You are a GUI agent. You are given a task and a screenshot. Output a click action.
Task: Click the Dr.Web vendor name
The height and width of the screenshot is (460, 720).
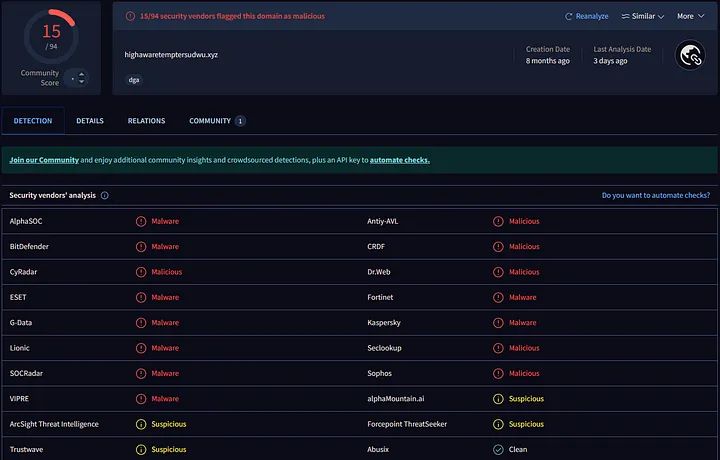tap(379, 272)
